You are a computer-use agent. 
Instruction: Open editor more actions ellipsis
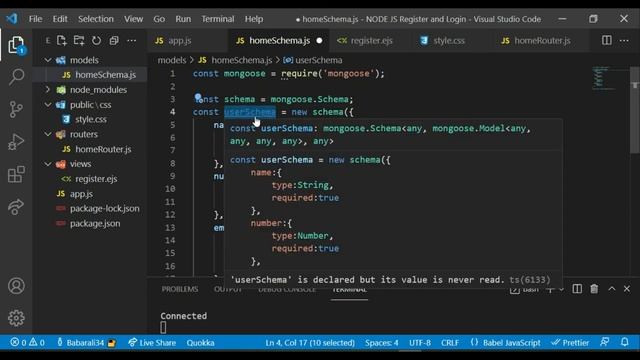point(624,40)
